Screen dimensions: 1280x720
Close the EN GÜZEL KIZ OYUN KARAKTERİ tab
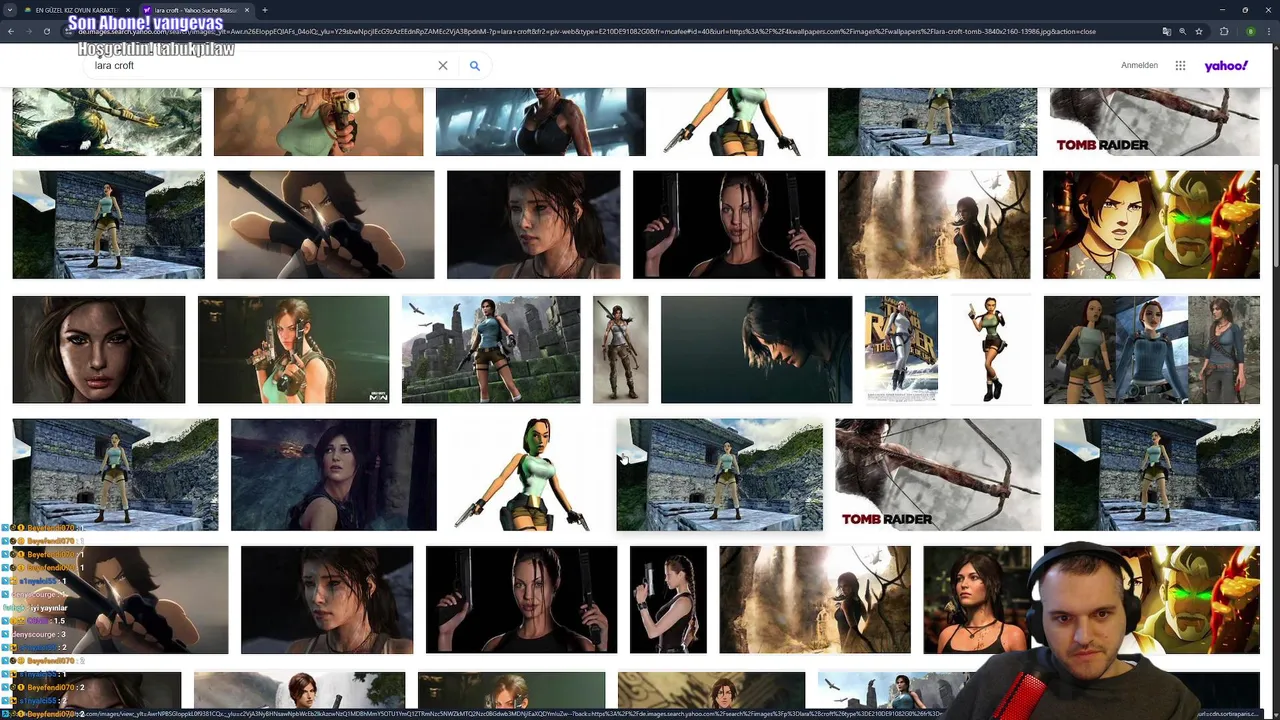coord(126,10)
